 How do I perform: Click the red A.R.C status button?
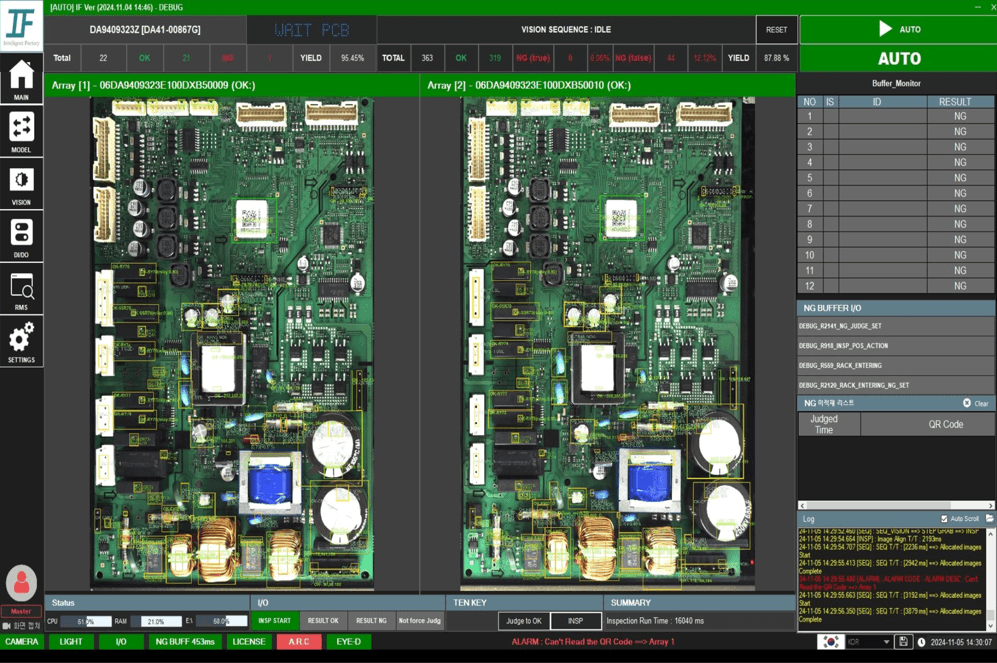[x=298, y=642]
